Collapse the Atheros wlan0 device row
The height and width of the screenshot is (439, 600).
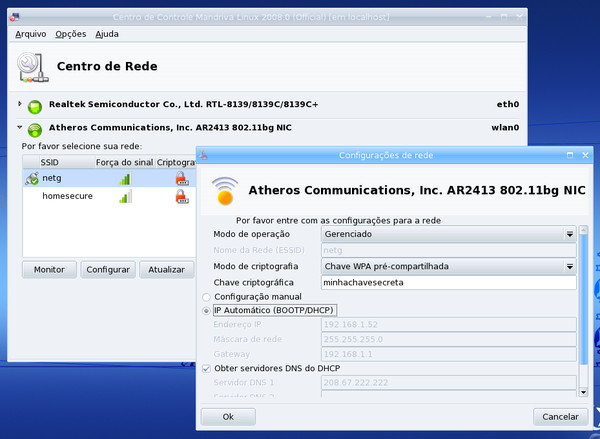click(x=20, y=127)
